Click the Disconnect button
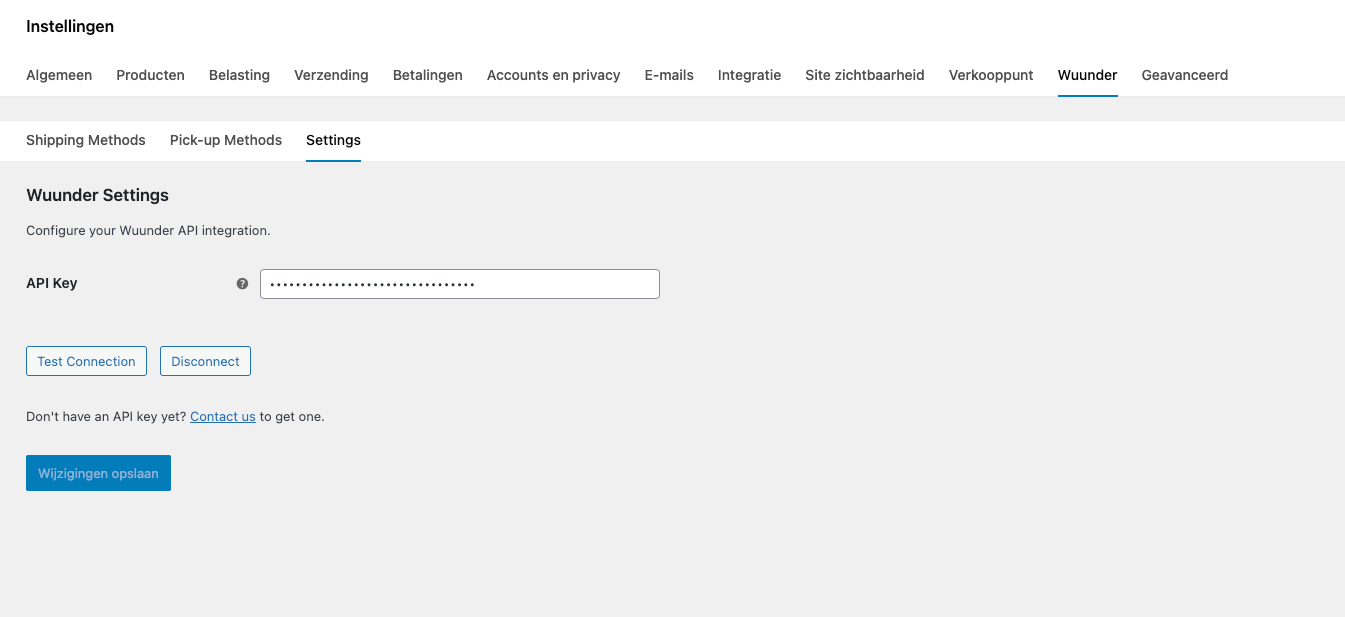The image size is (1345, 617). (205, 361)
